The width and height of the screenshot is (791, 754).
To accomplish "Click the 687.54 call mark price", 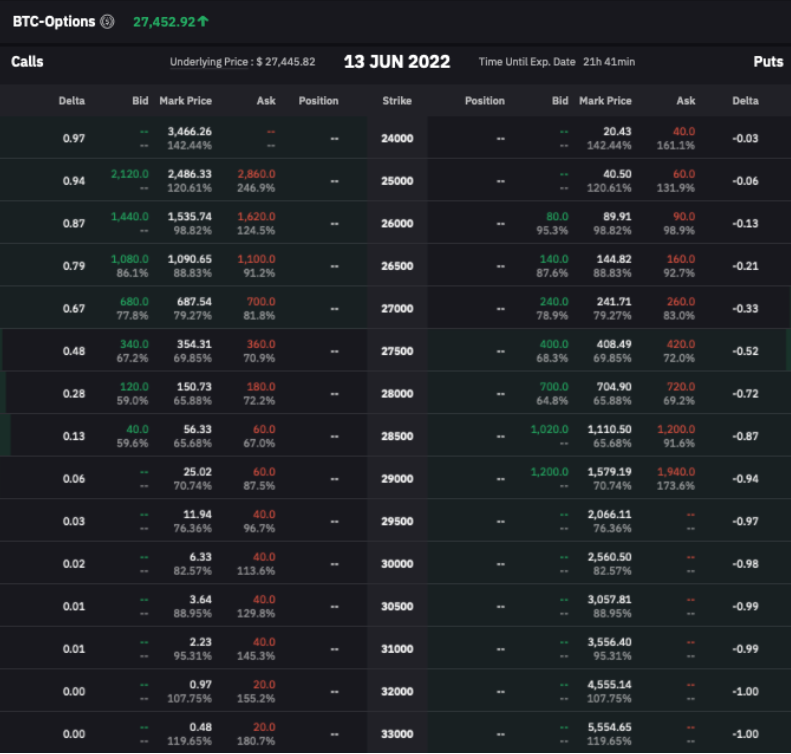I will point(192,301).
